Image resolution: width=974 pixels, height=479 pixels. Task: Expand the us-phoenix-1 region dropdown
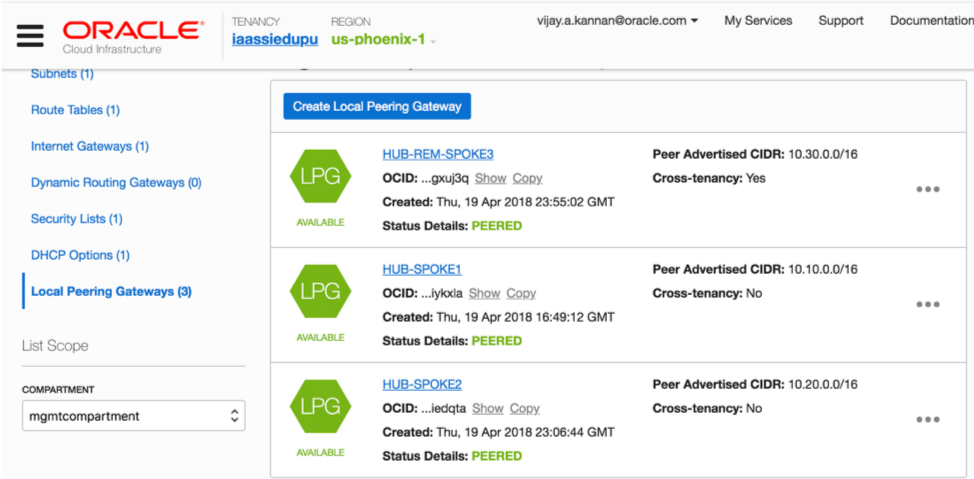pyautogui.click(x=385, y=40)
